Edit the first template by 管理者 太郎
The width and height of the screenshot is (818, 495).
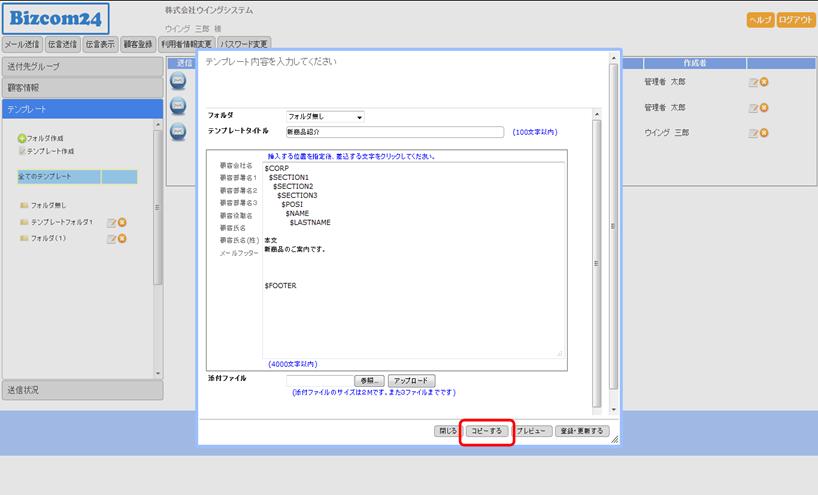coord(753,82)
